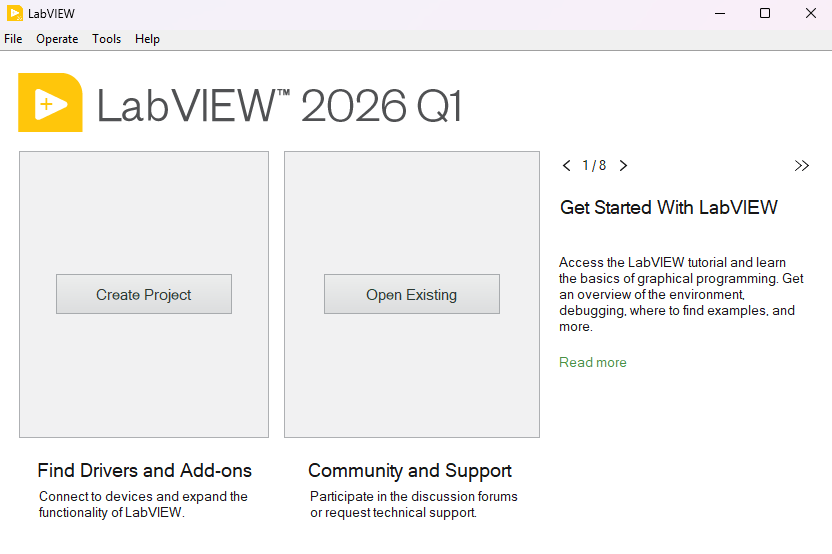Open Community and Support section
The width and height of the screenshot is (832, 554).
[x=410, y=471]
